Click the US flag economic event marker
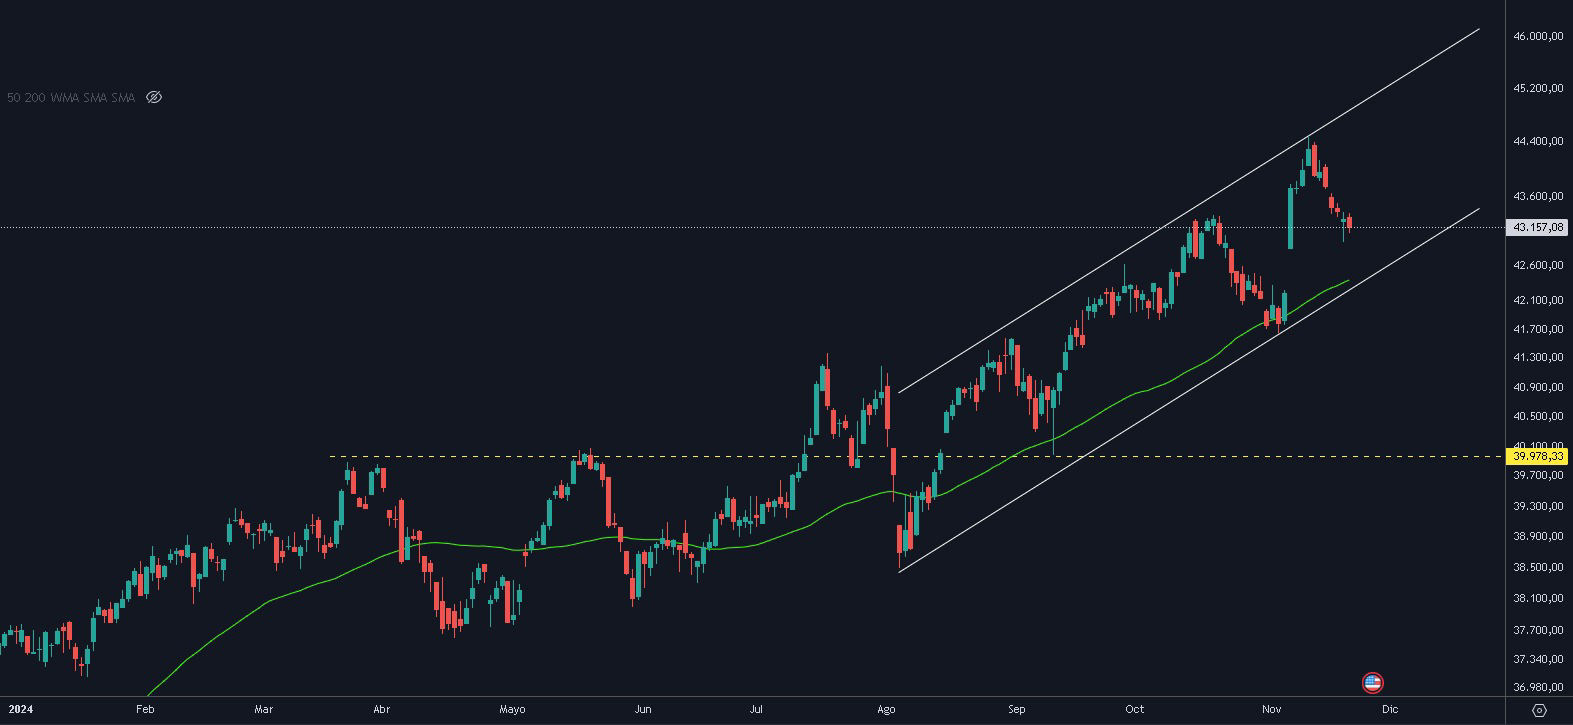Screen dimensions: 1573x725 (x=1373, y=683)
